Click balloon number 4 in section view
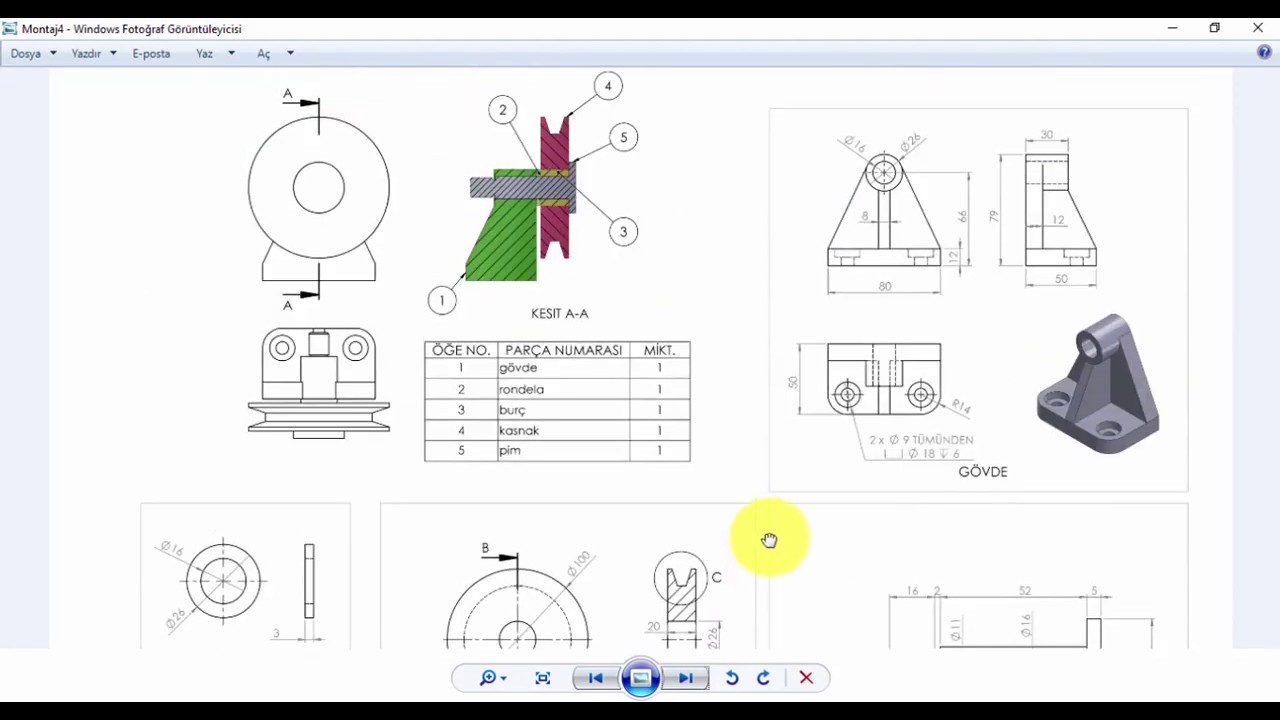The image size is (1280, 720). (607, 86)
